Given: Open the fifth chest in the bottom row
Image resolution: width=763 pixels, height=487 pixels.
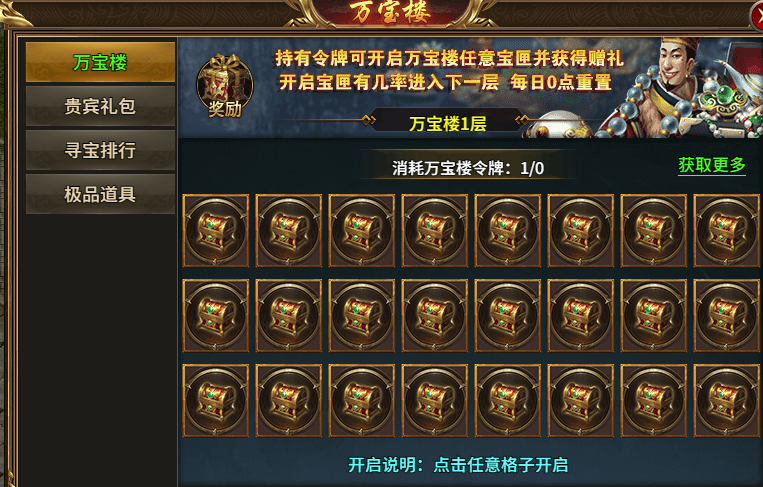Looking at the screenshot, I should 508,400.
